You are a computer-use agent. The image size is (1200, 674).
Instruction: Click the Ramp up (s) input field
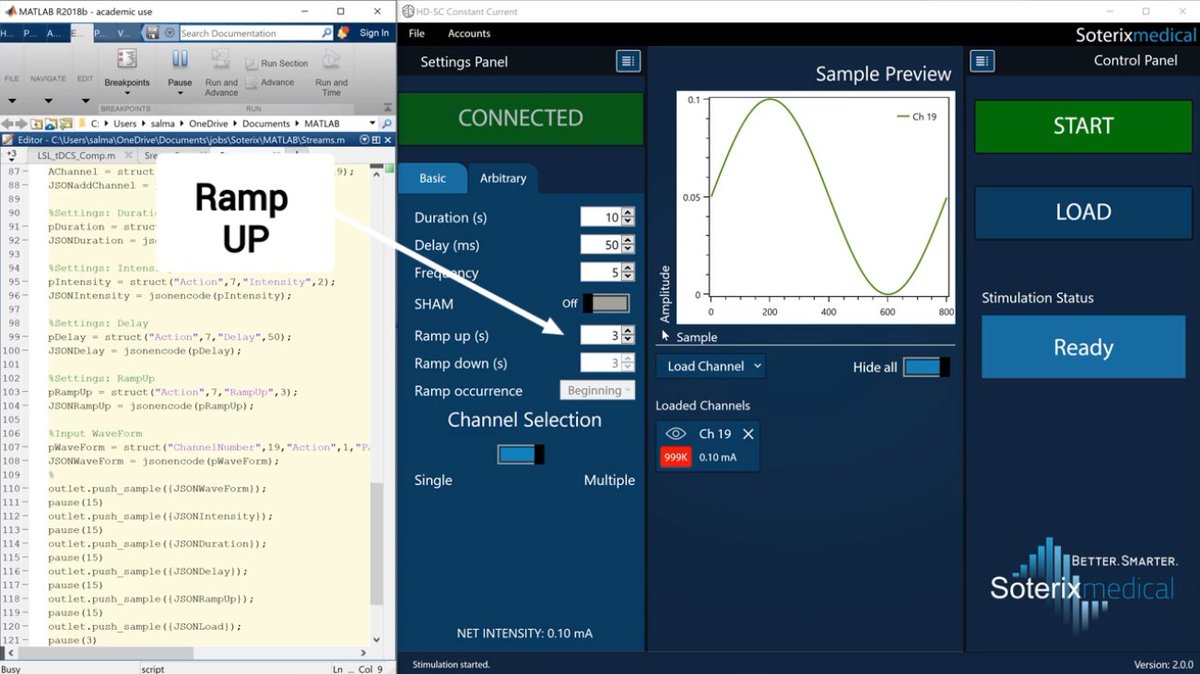tap(601, 336)
